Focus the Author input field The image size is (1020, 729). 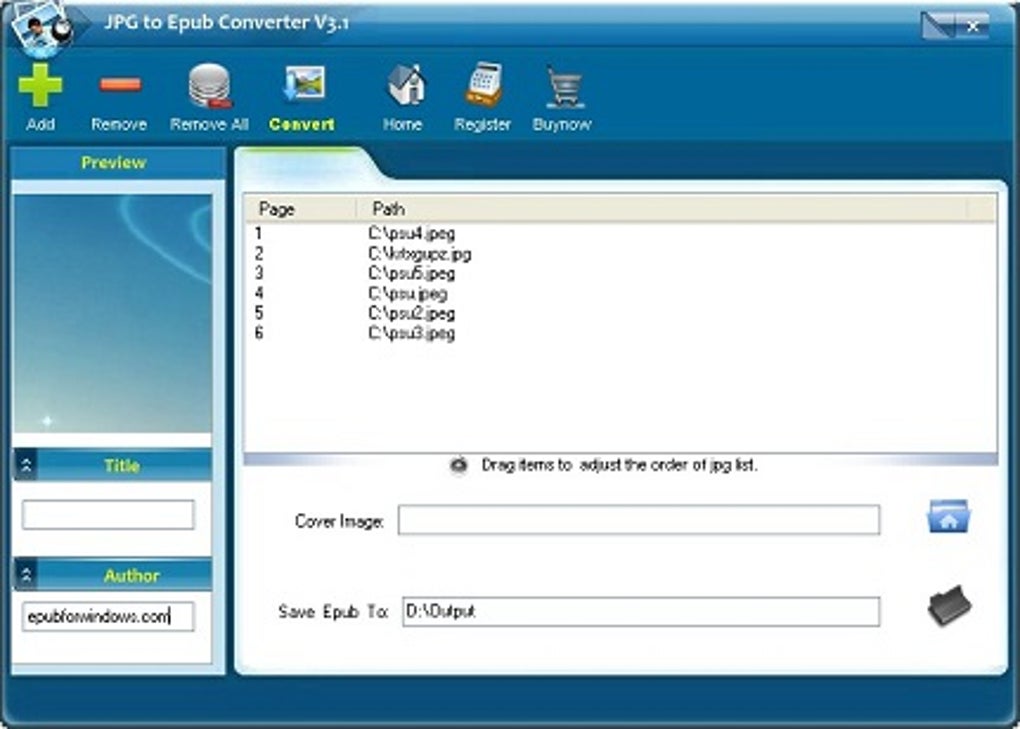click(x=108, y=617)
